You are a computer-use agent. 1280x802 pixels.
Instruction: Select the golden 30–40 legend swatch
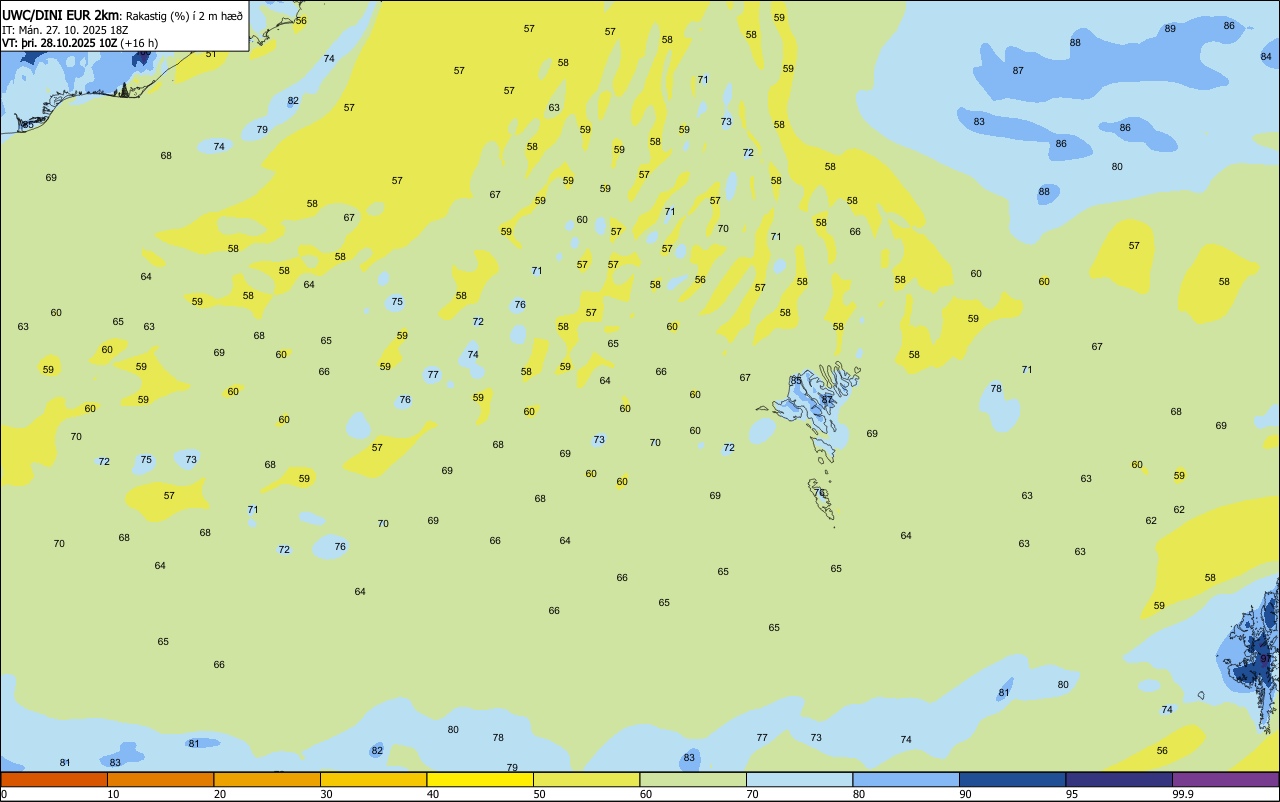pos(373,779)
